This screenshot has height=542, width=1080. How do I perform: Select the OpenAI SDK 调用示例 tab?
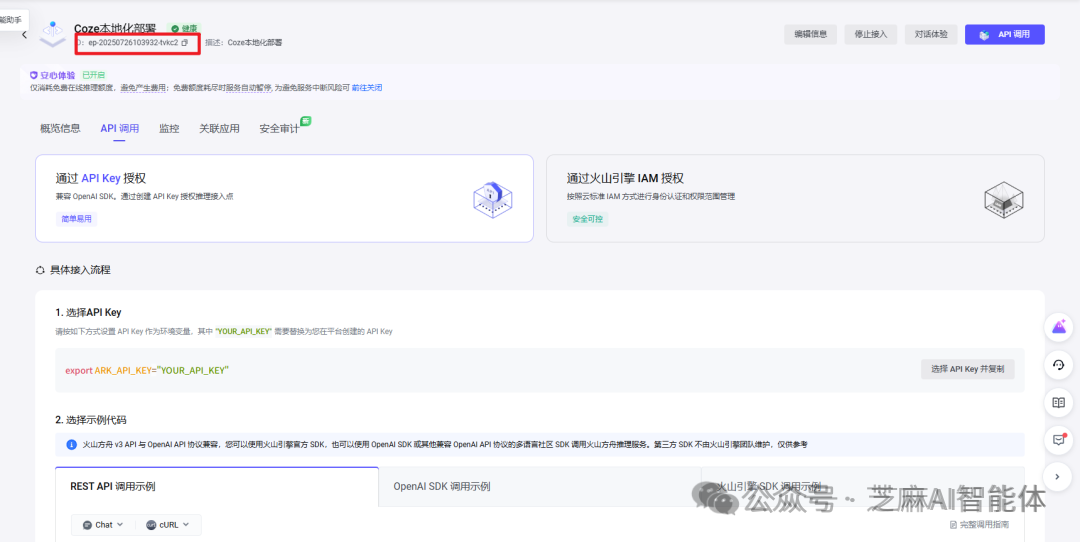[540, 486]
